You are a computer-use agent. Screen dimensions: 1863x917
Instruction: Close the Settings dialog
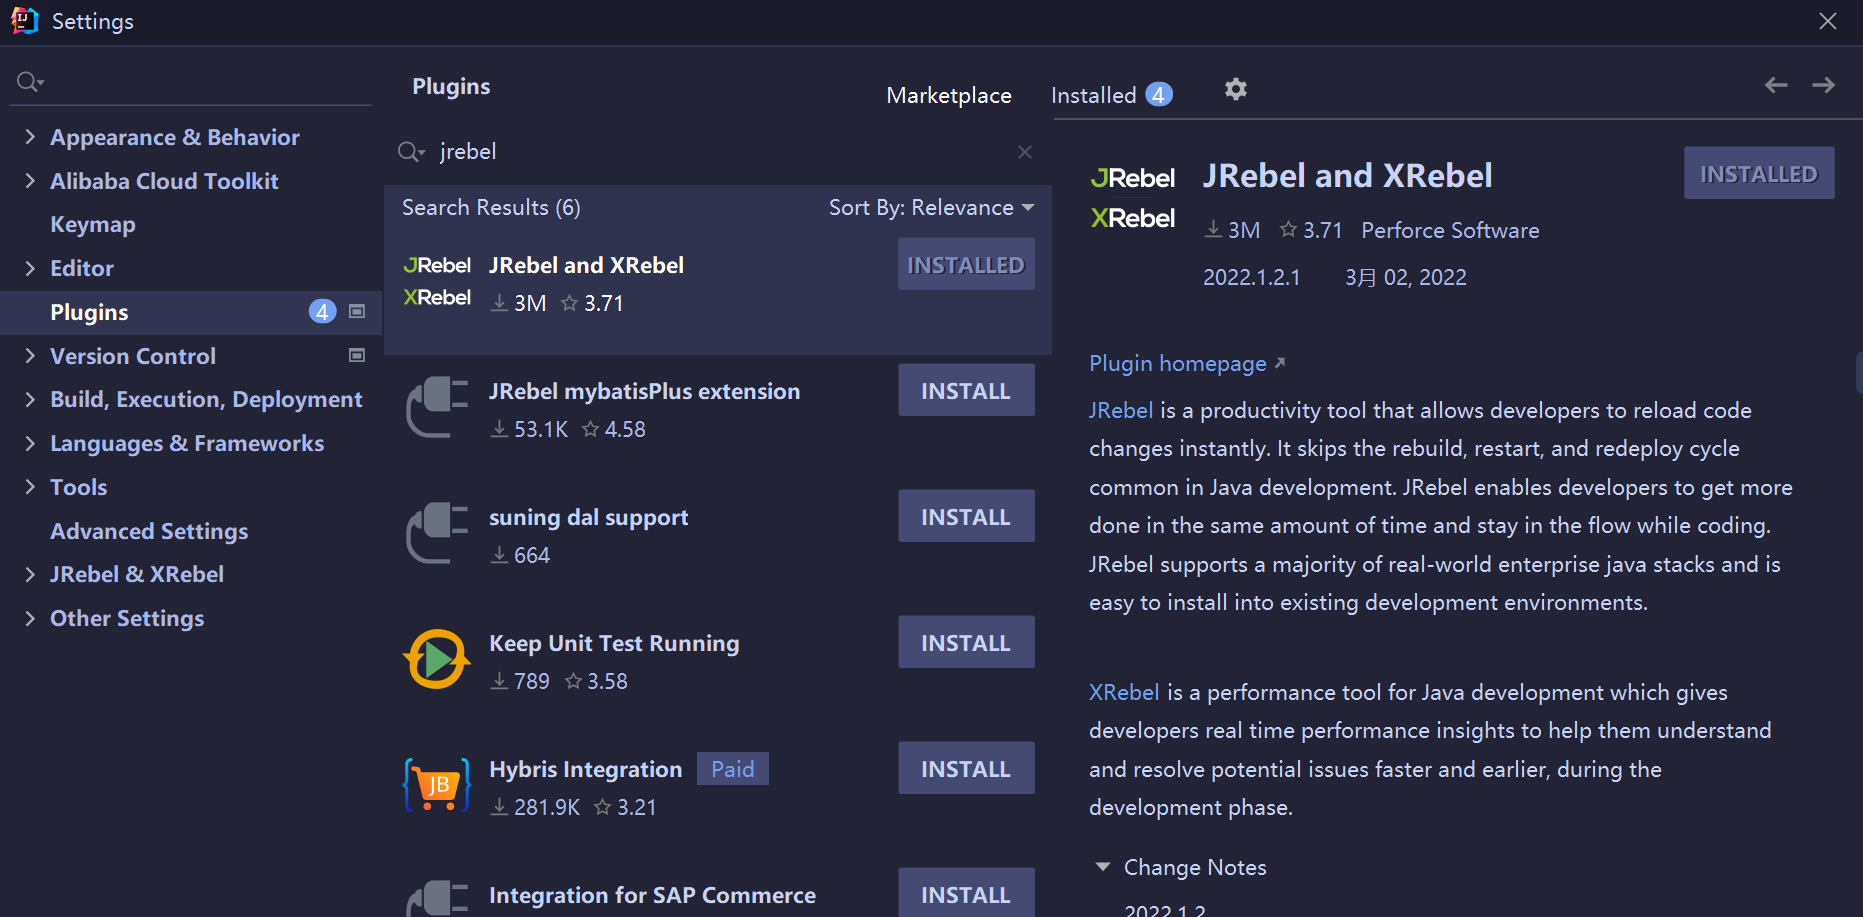(x=1828, y=21)
